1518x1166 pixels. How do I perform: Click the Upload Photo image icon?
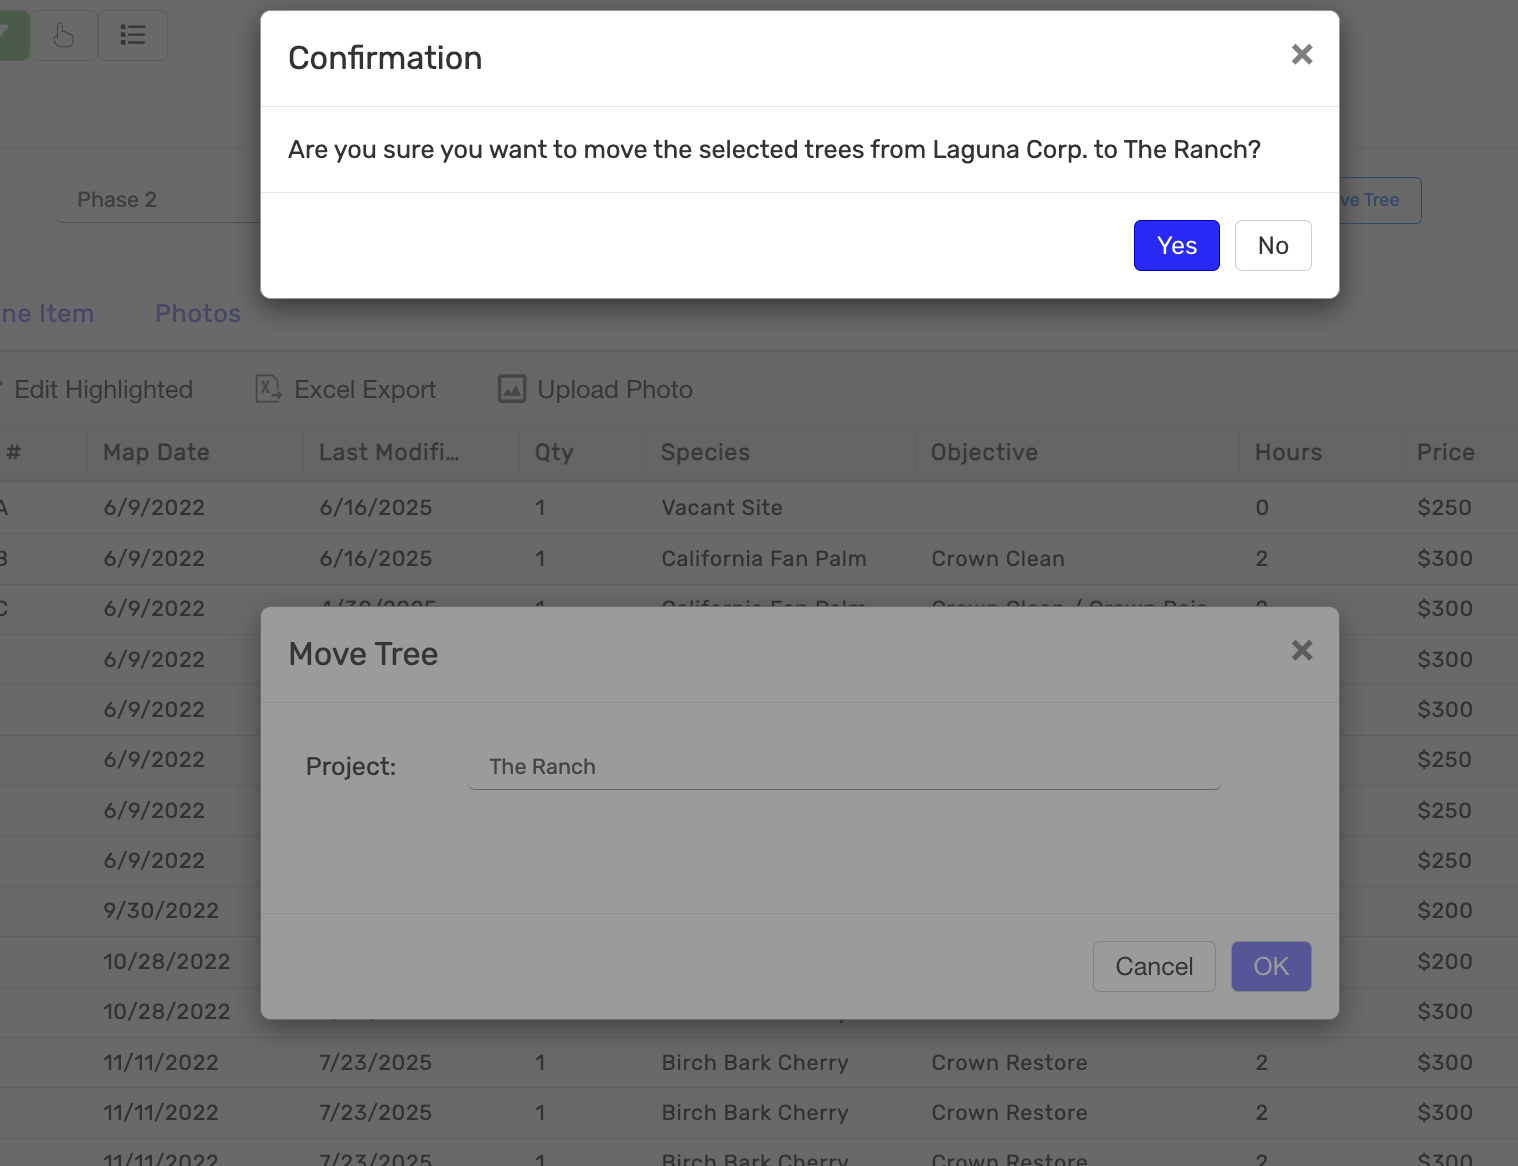tap(512, 389)
